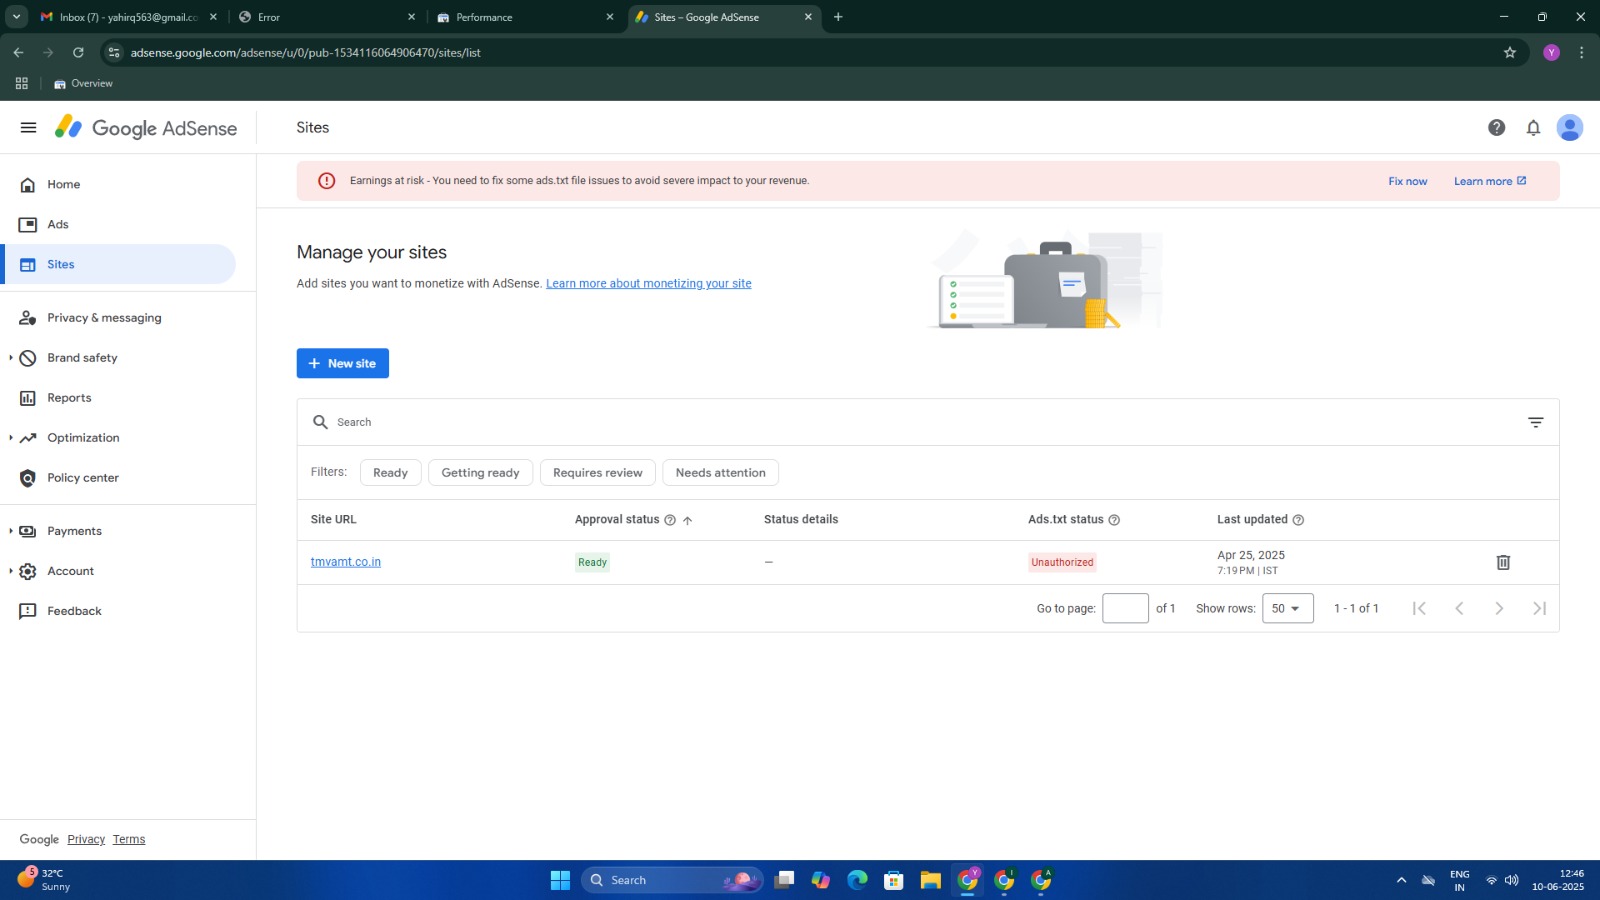
Task: Open the Help question mark icon
Action: coord(1496,128)
